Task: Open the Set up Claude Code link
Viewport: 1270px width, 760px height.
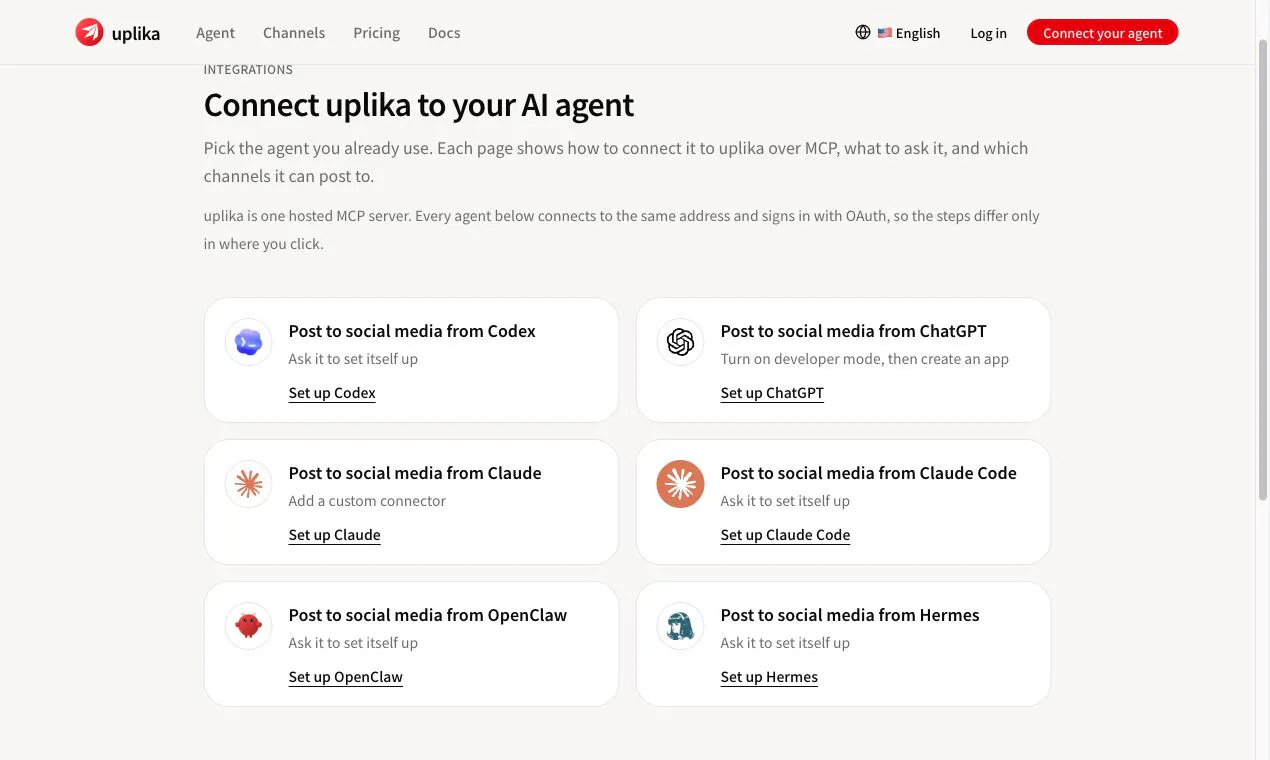Action: click(785, 535)
